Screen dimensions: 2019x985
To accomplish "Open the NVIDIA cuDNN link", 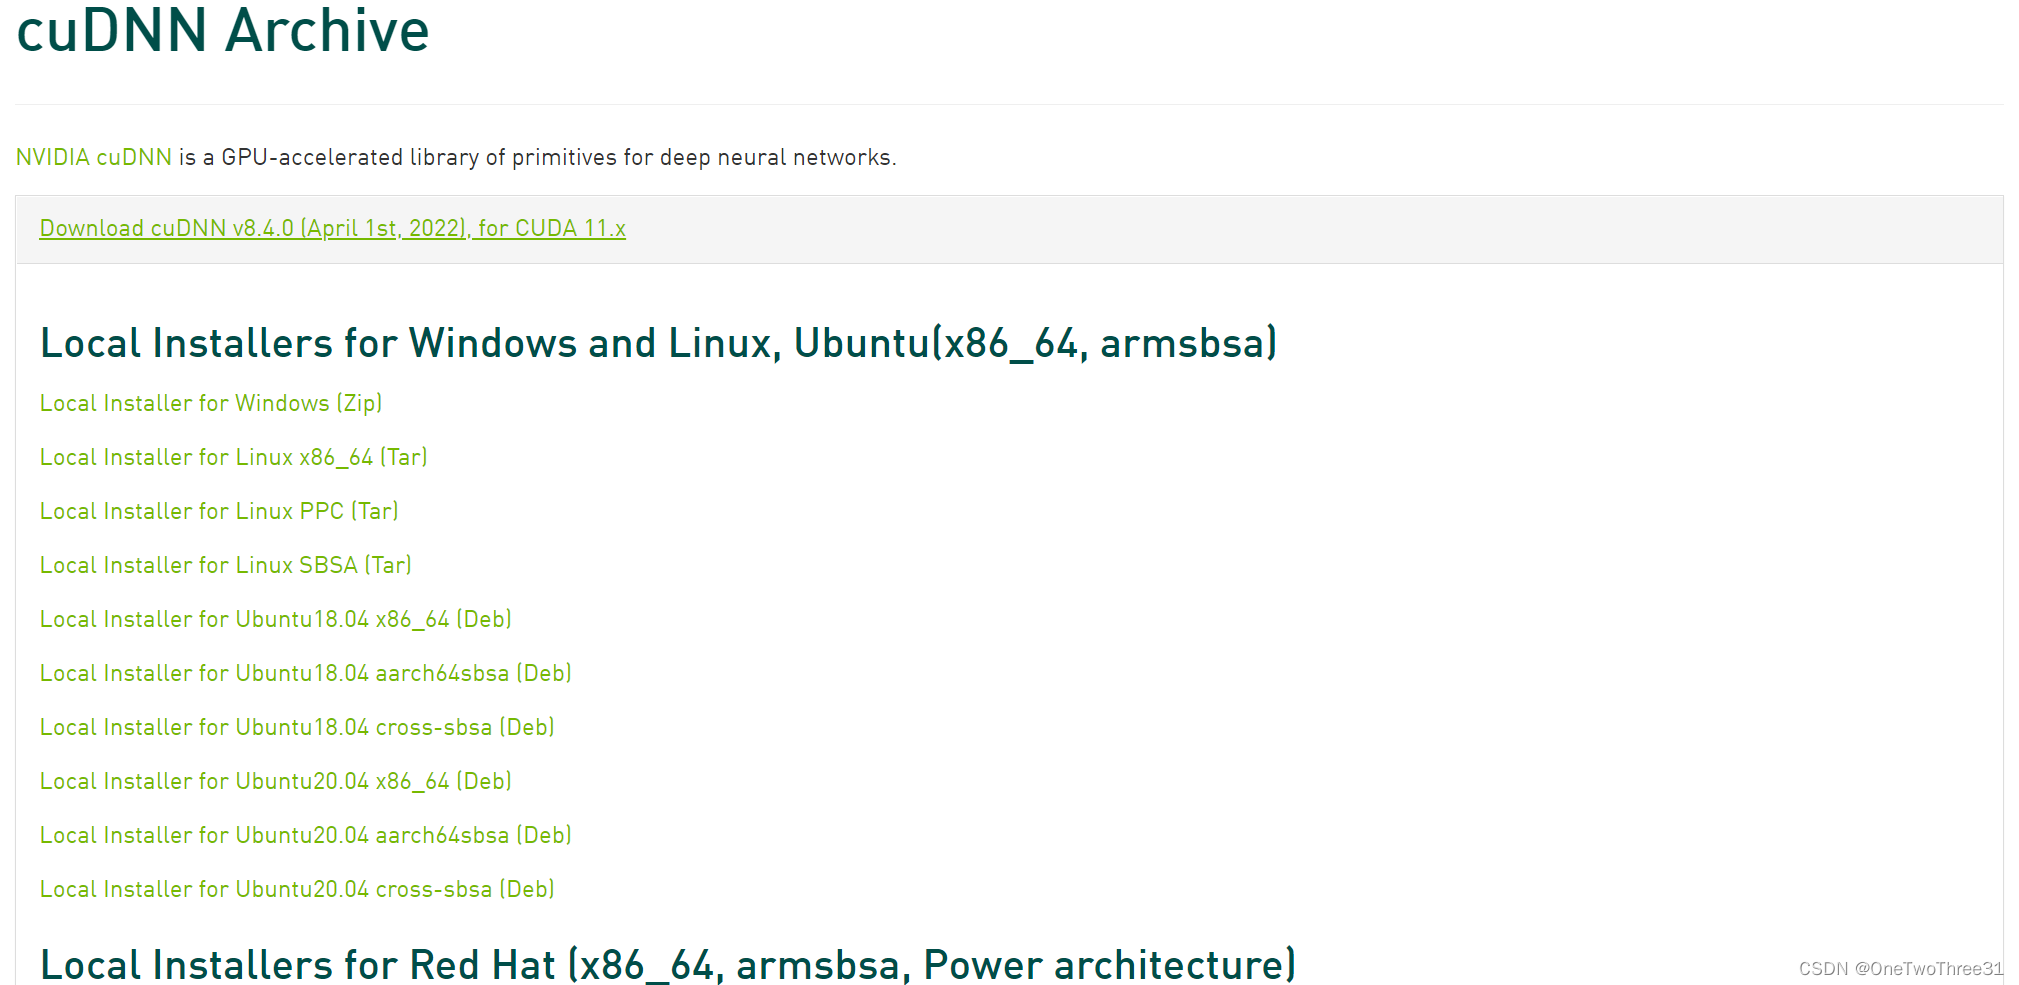I will point(94,157).
